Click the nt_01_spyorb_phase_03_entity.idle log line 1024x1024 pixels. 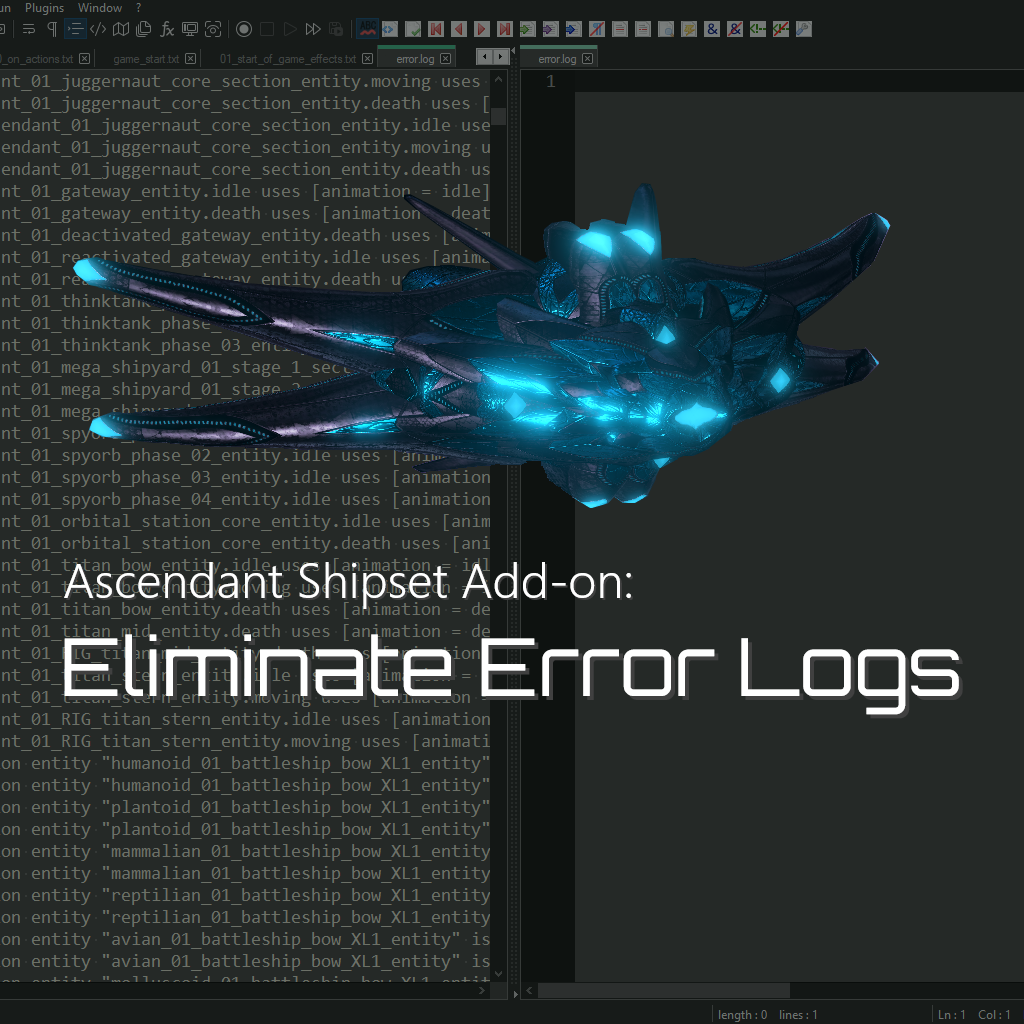click(x=245, y=477)
